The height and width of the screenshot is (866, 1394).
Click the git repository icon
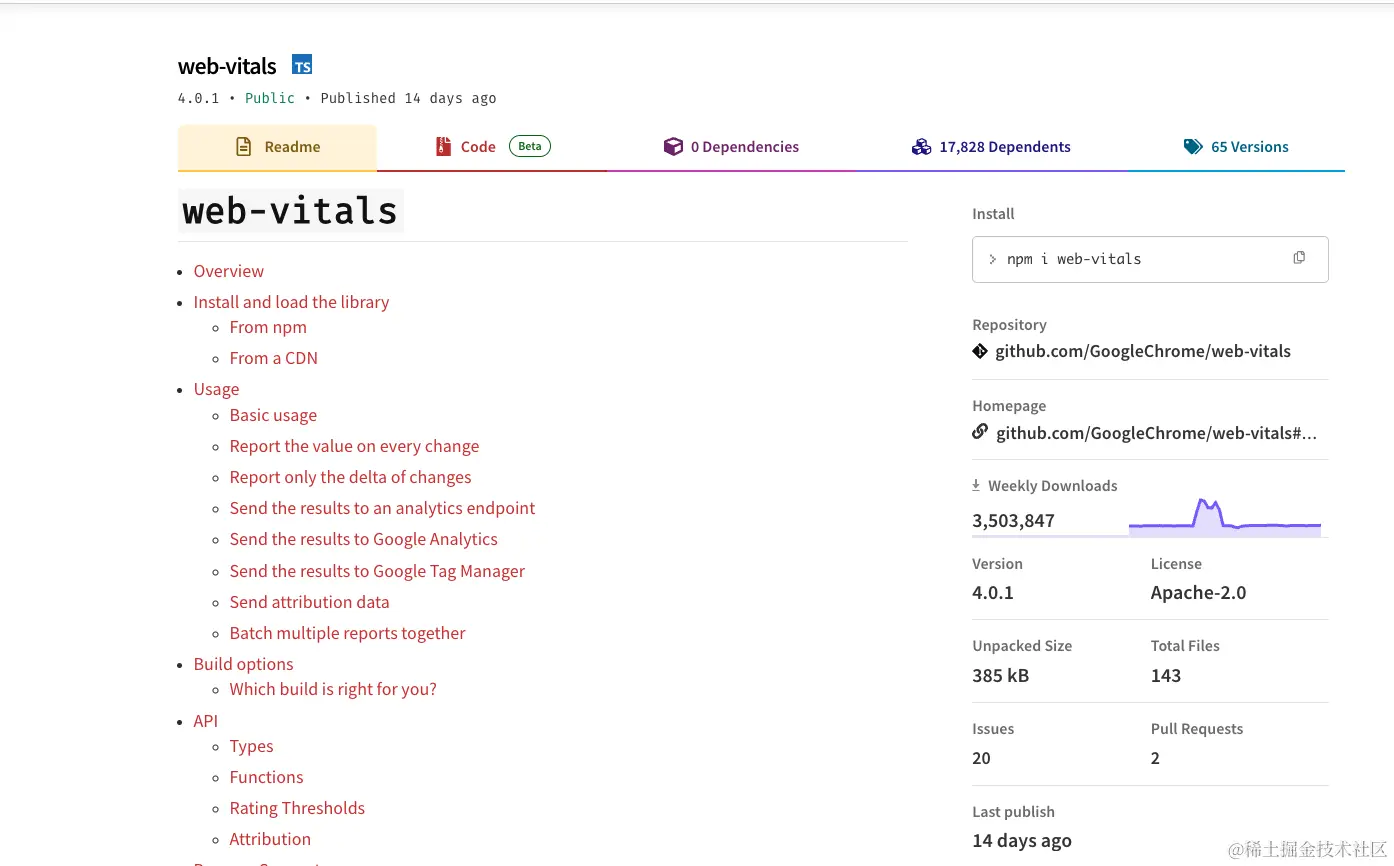tap(980, 351)
